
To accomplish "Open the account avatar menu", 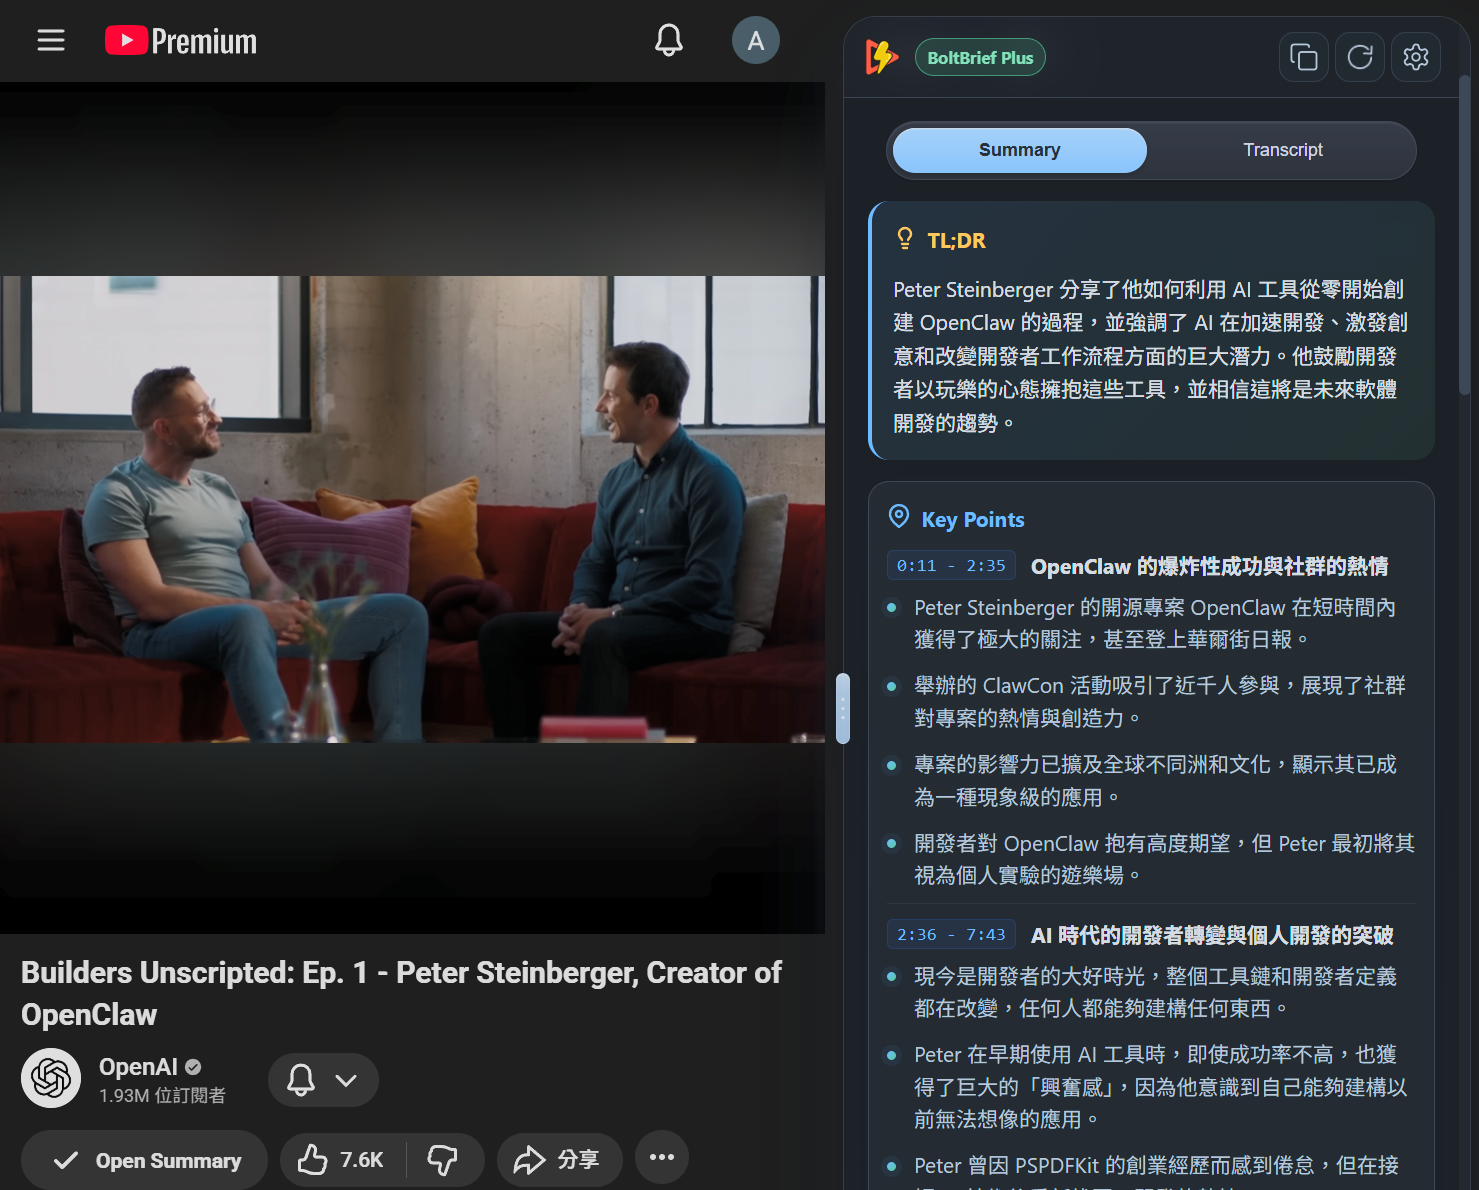I will [x=756, y=40].
